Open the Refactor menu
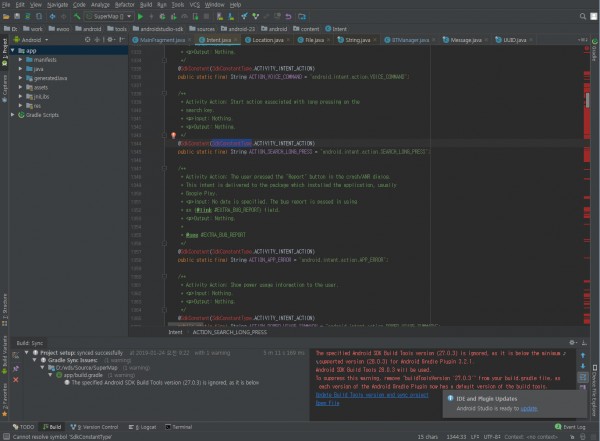 (x=125, y=5)
